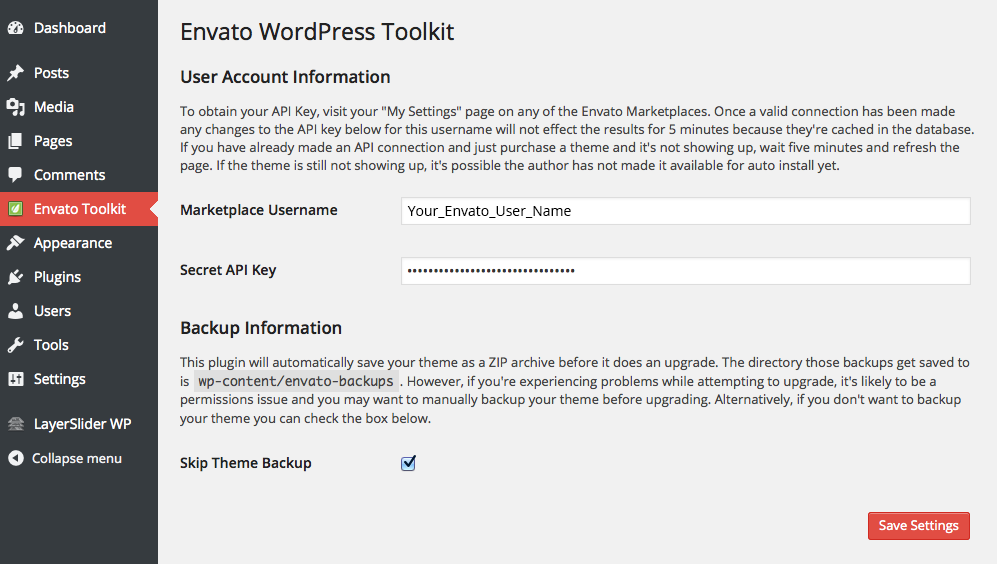Uncheck the Skip Theme Backup checkbox
The image size is (997, 564).
[408, 463]
